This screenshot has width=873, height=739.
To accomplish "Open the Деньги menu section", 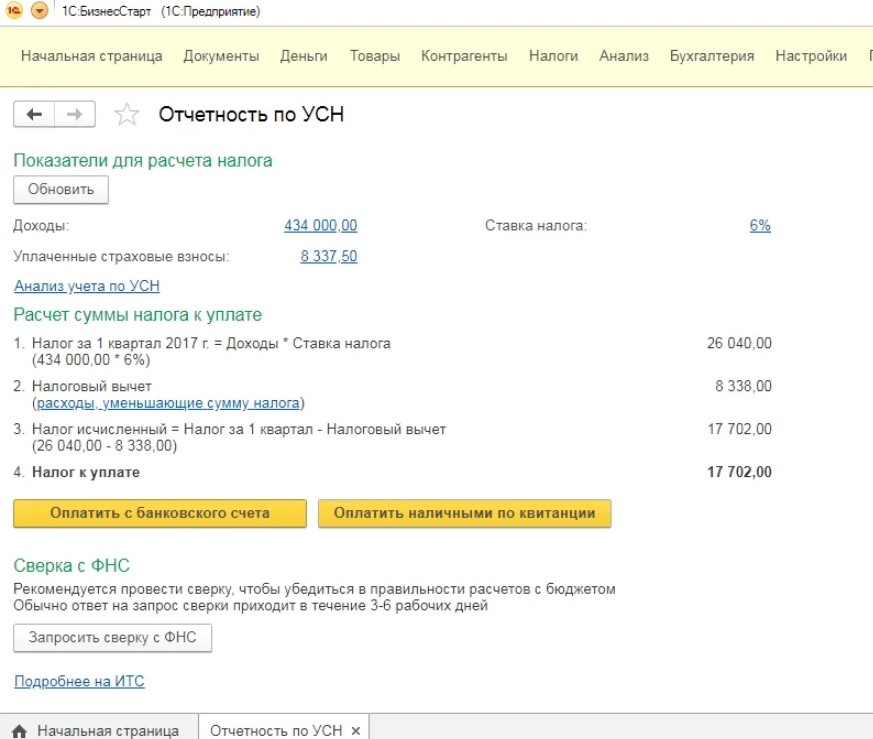I will (304, 56).
